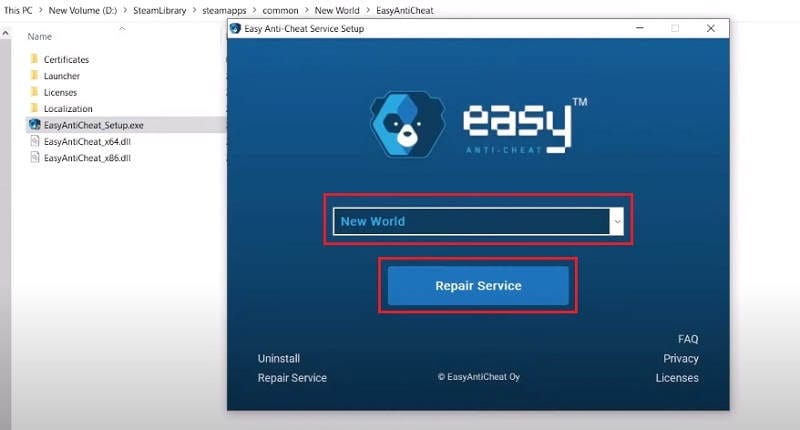This screenshot has width=800, height=430.
Task: Minimize the Easy Anti-Cheat setup window
Action: [x=640, y=28]
